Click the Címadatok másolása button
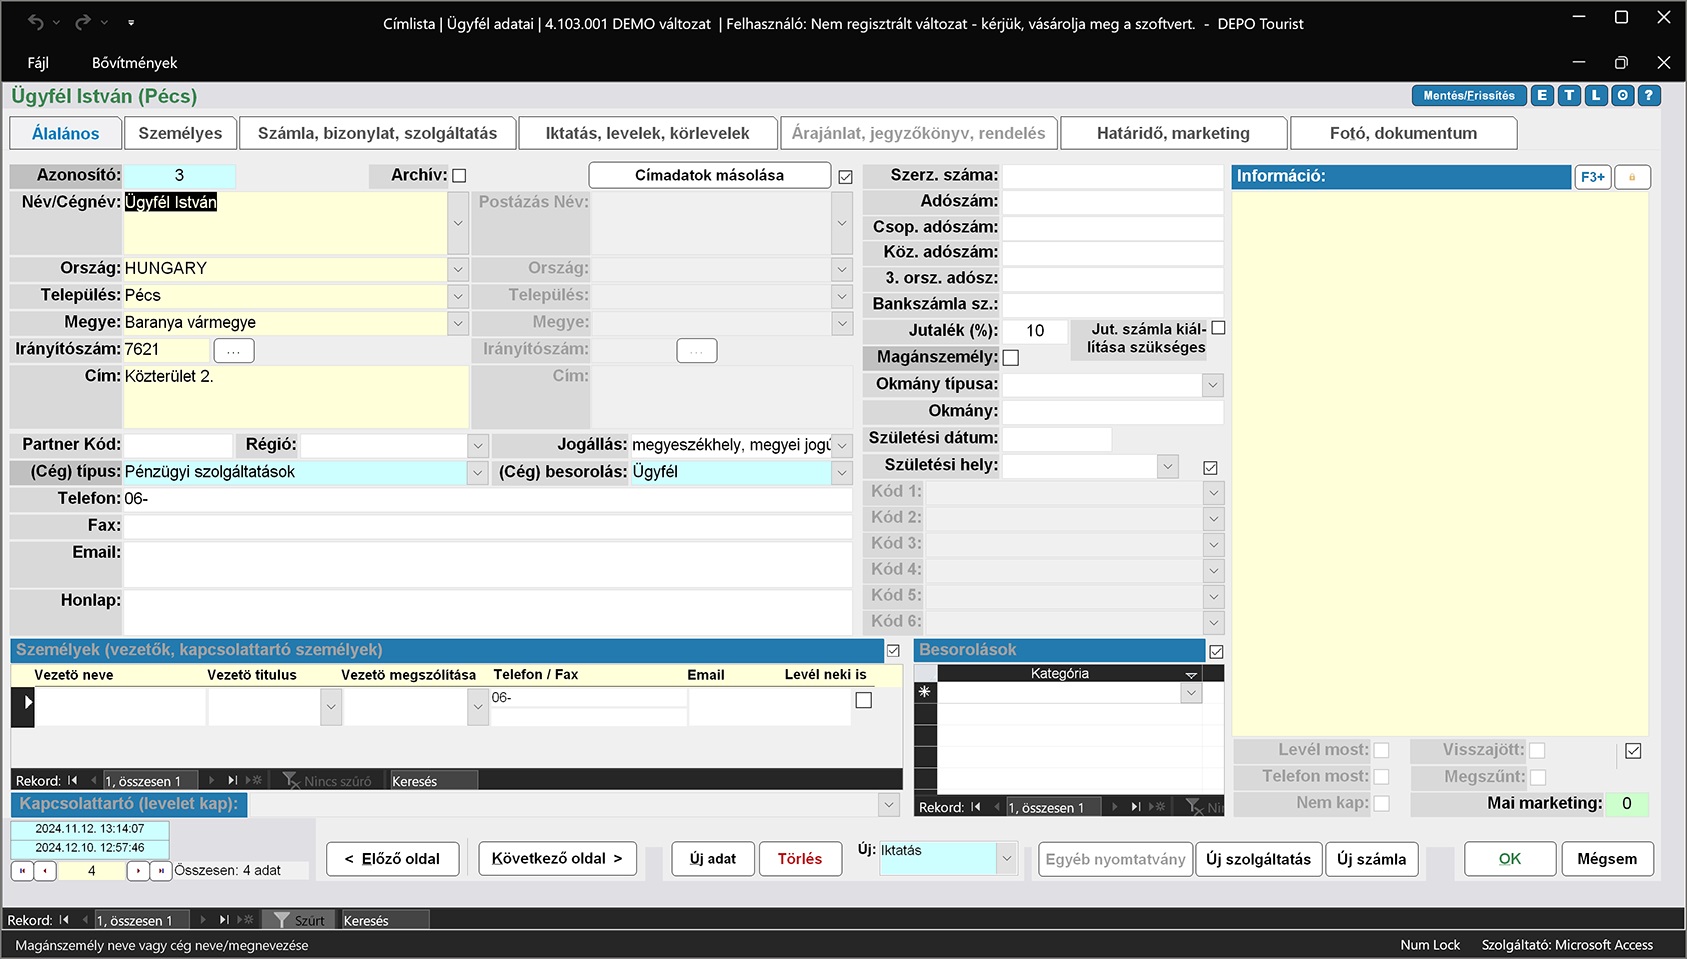1687x959 pixels. point(709,175)
